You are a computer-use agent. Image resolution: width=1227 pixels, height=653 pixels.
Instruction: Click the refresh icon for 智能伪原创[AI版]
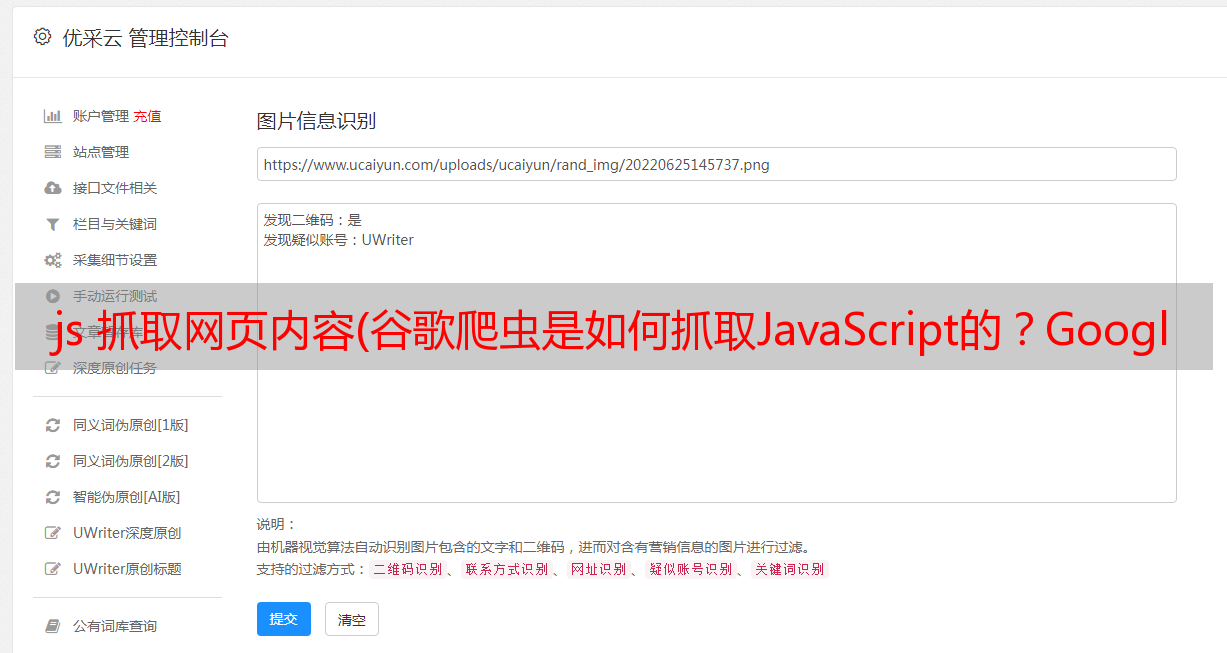[53, 497]
